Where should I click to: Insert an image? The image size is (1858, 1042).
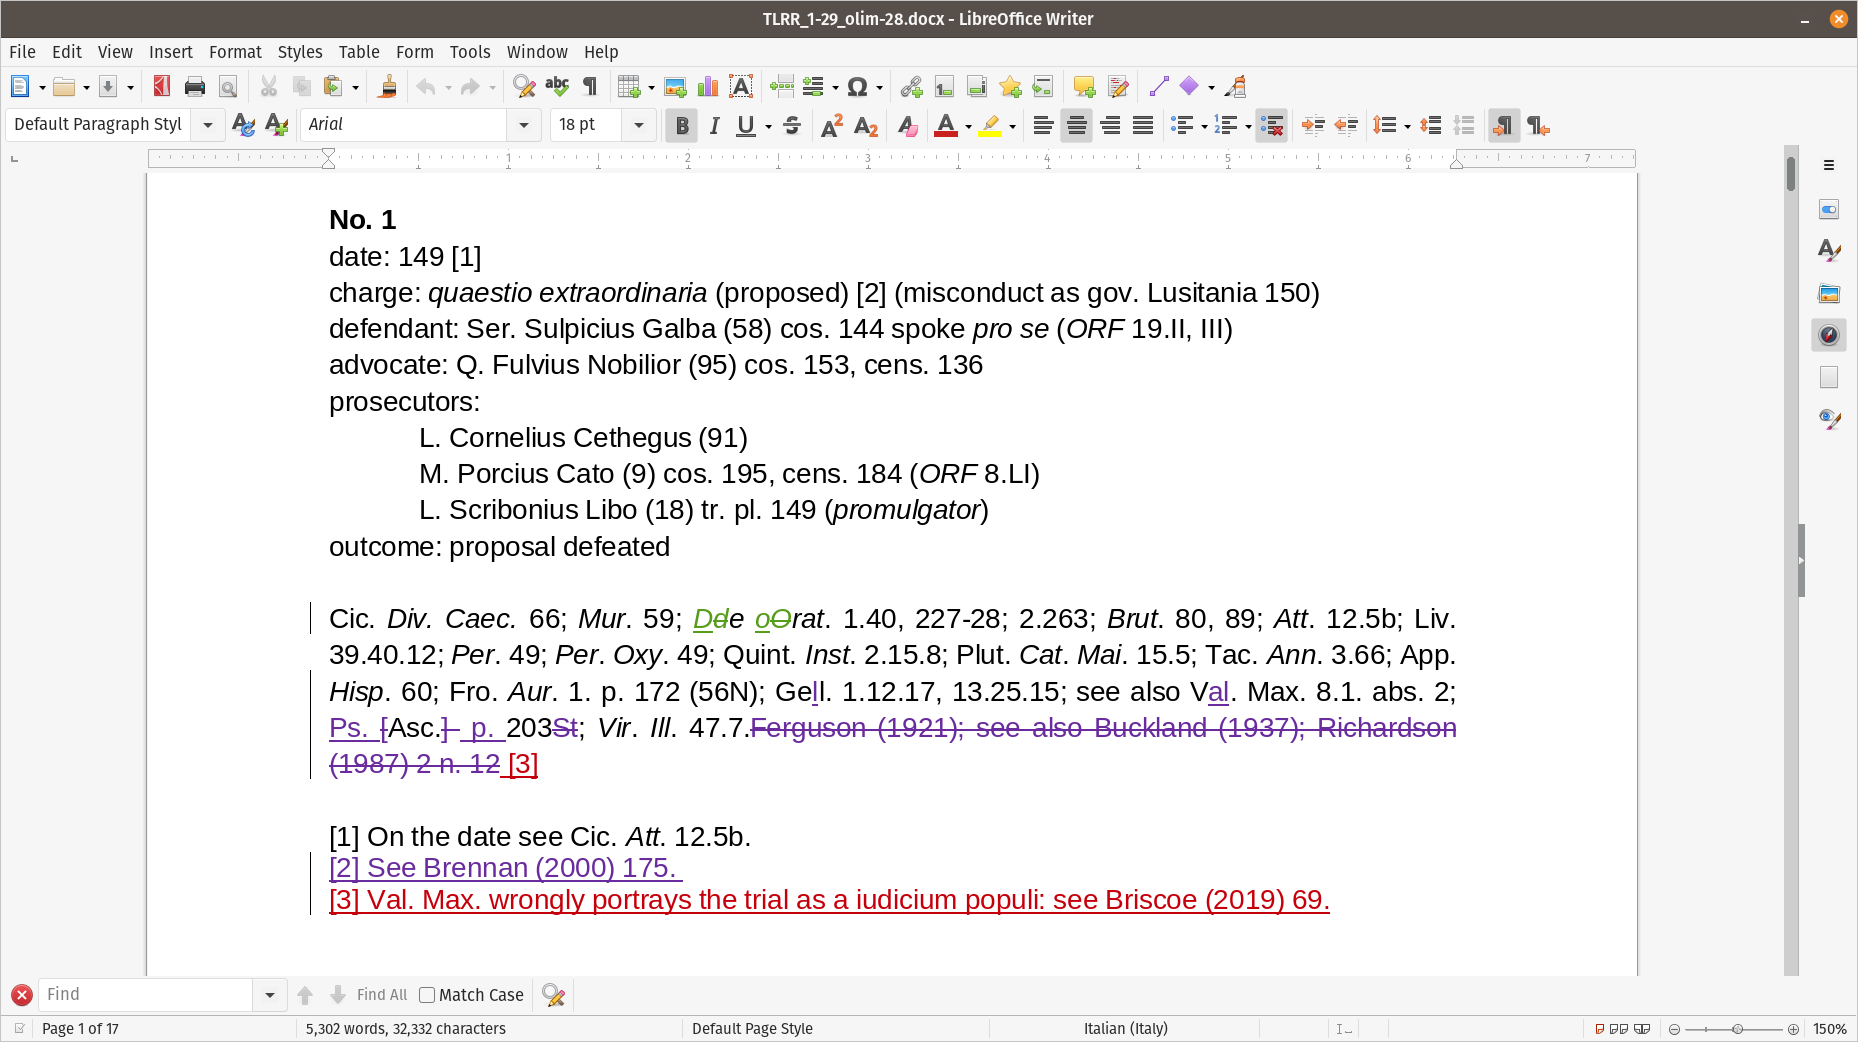pos(675,87)
